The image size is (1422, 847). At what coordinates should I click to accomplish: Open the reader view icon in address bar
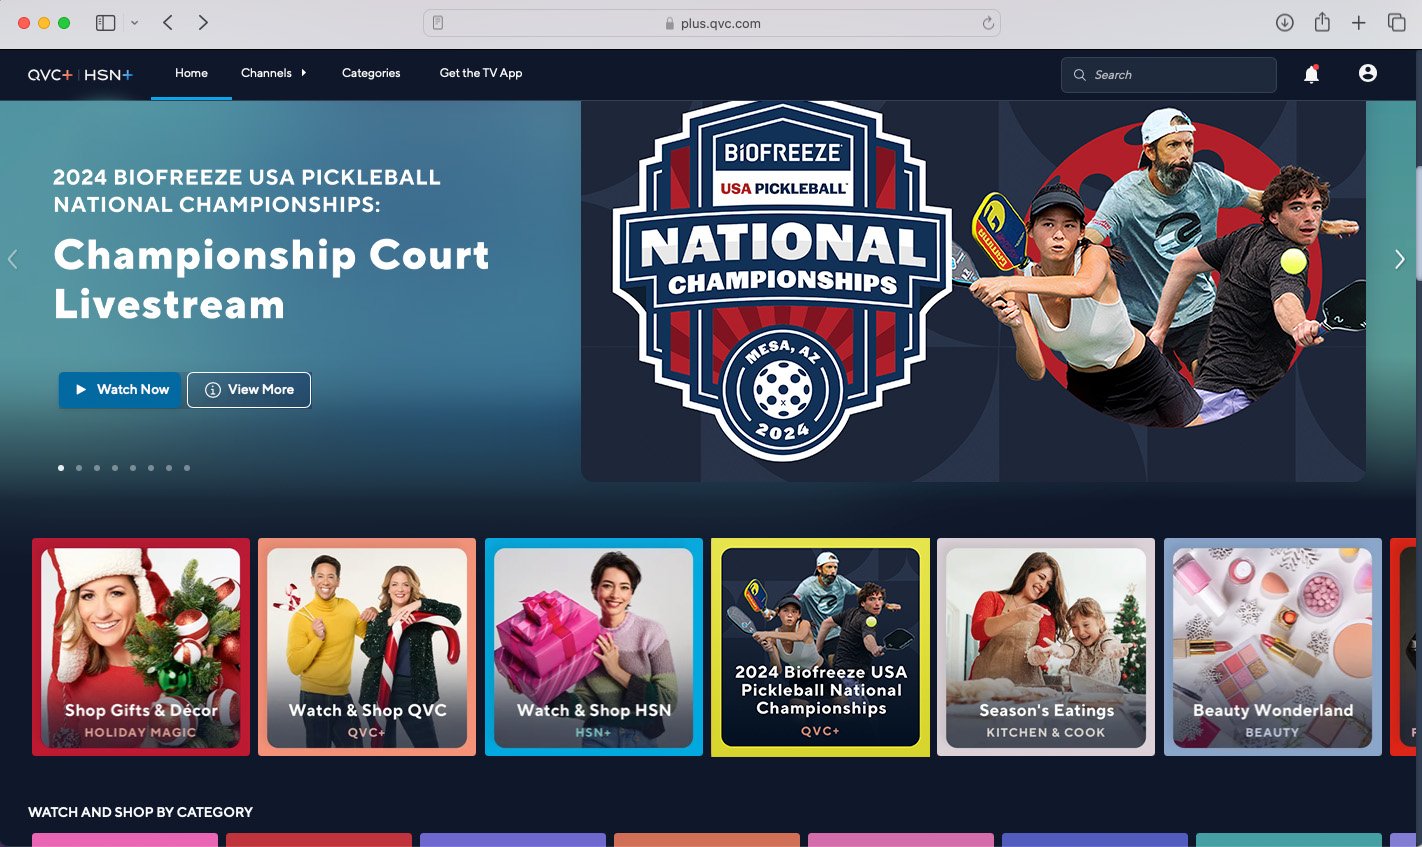[438, 23]
